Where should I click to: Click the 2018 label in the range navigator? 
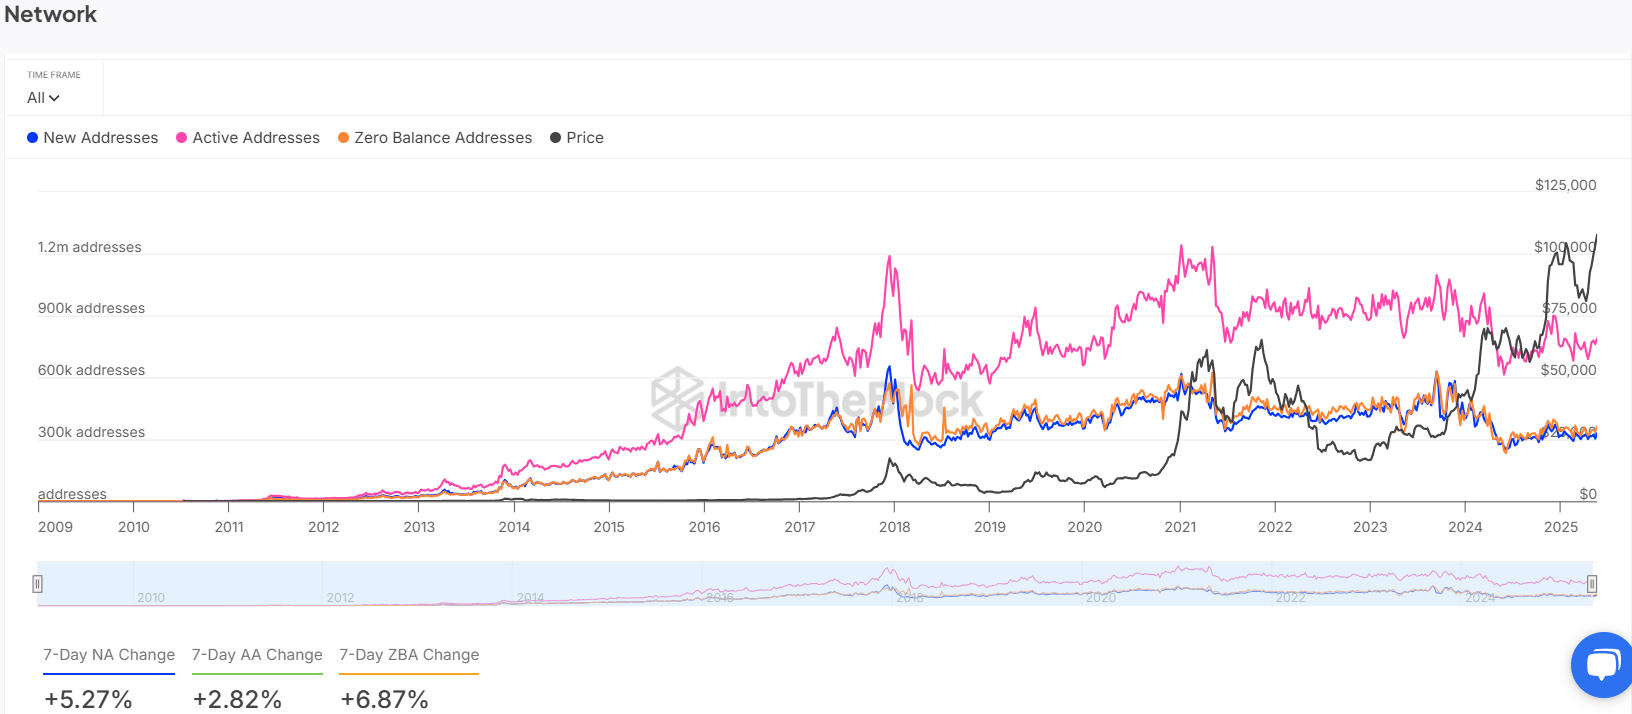(910, 598)
